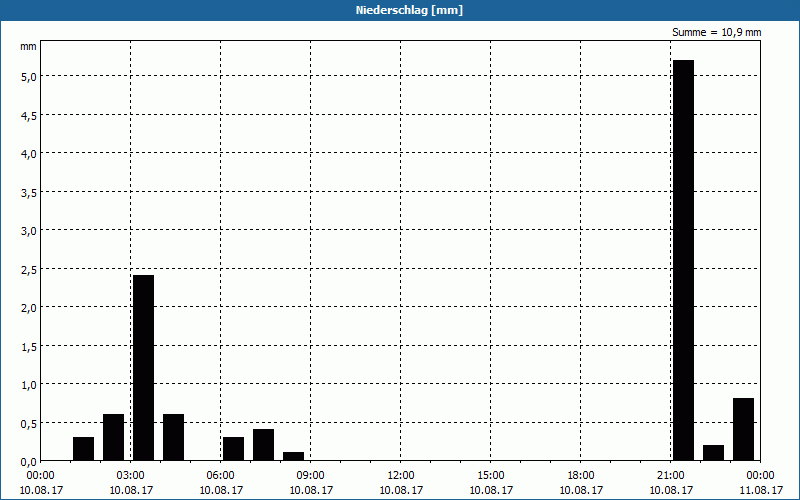Viewport: 800px width, 500px height.
Task: Click the '4,0' y-axis label
Action: click(29, 154)
